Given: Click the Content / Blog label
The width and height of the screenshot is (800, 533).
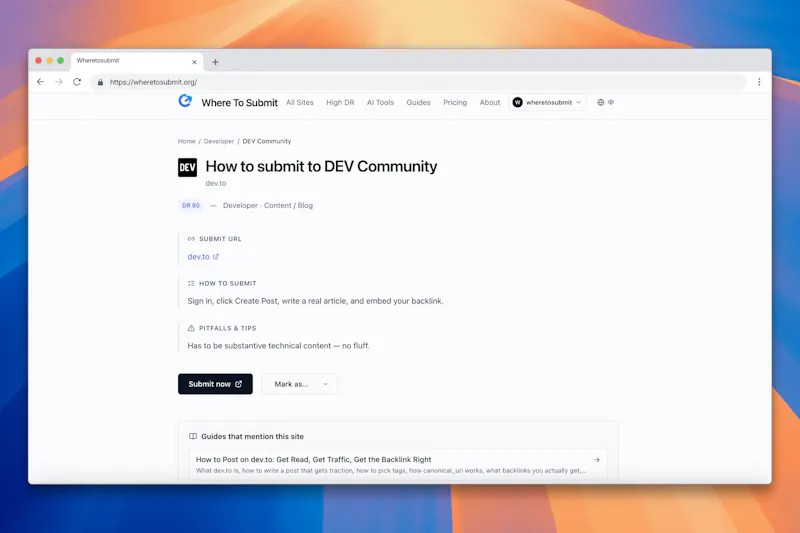Looking at the screenshot, I should coord(288,206).
